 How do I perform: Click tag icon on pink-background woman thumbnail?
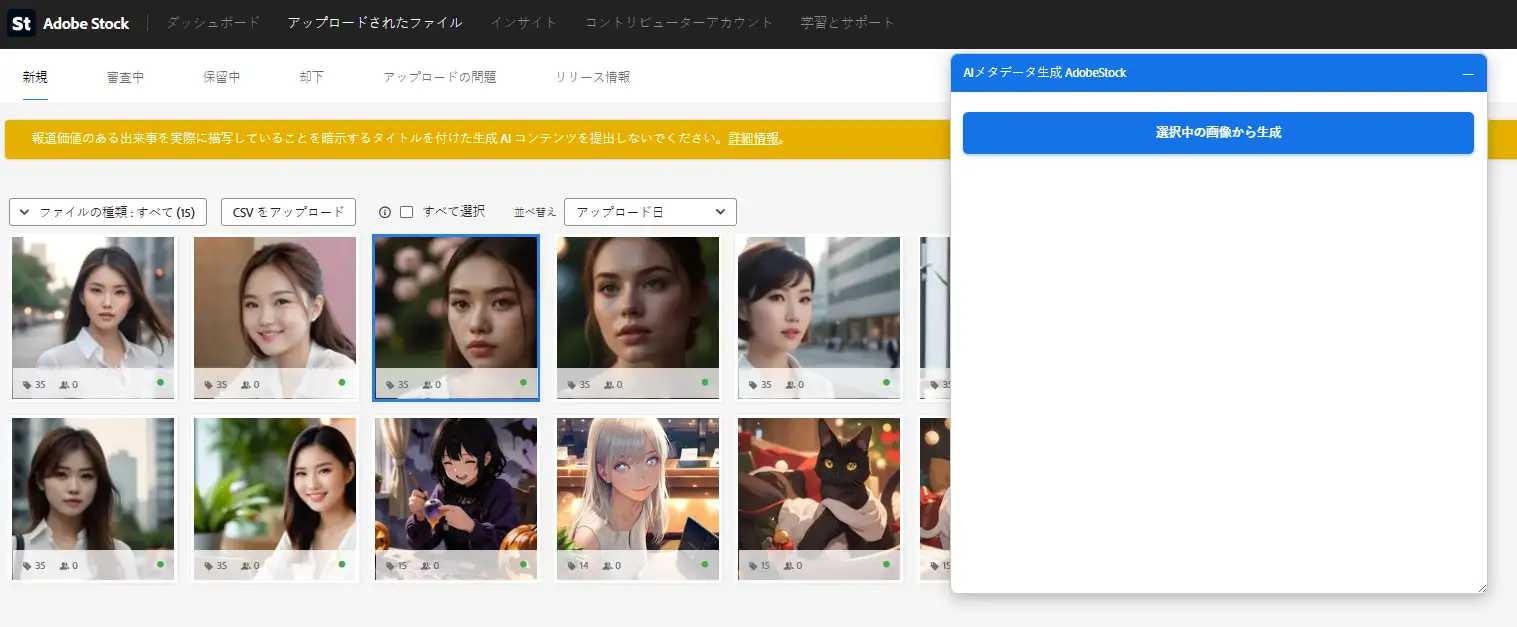[209, 384]
